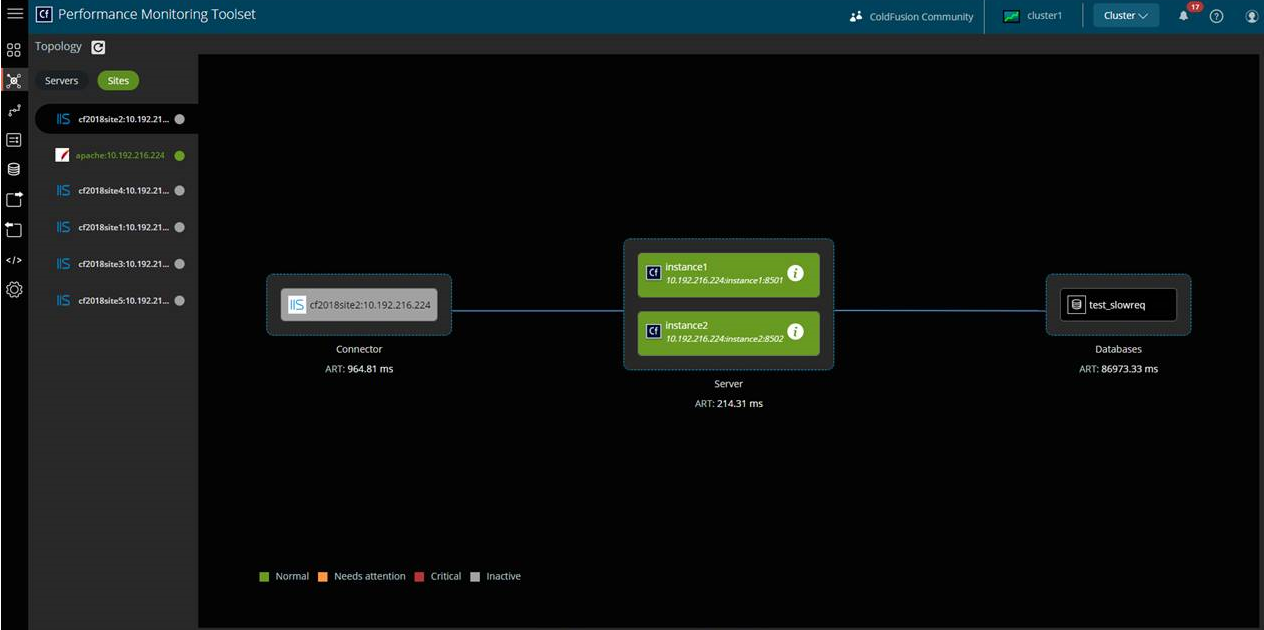Open the code profiler sidebar icon
The image size is (1264, 630).
14,260
